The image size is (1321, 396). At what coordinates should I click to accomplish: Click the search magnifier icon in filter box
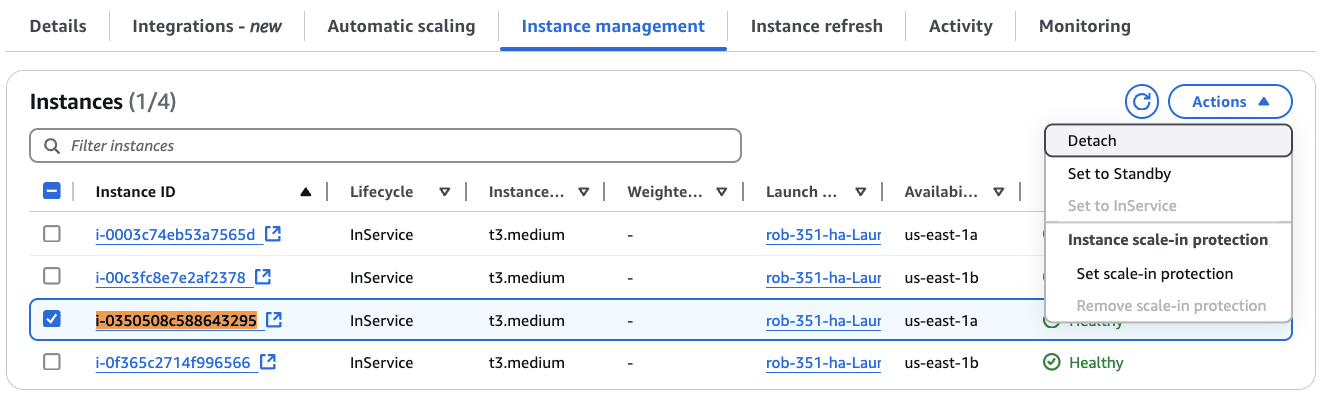52,146
